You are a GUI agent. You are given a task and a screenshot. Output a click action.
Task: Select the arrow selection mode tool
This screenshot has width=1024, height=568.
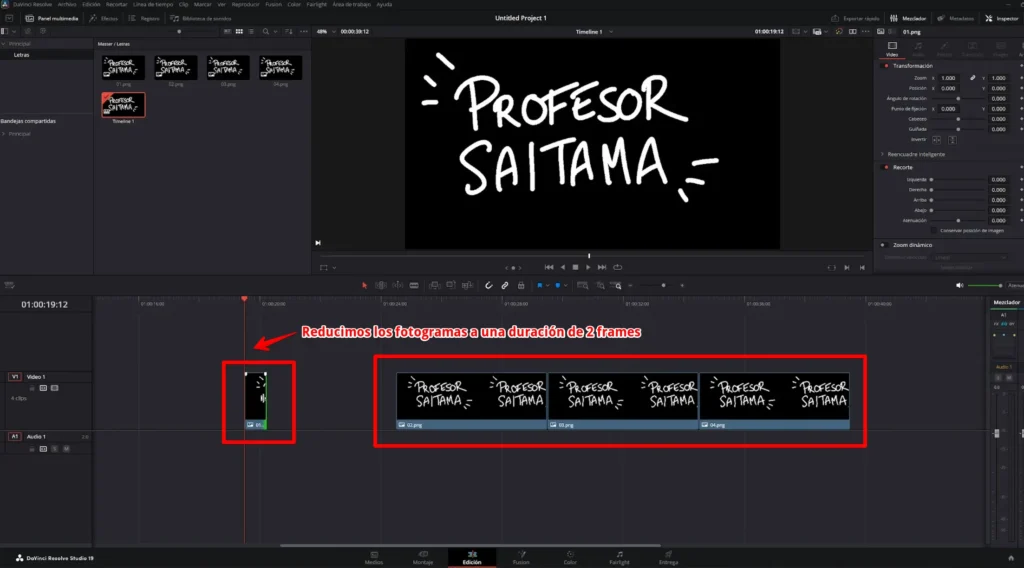coord(364,285)
